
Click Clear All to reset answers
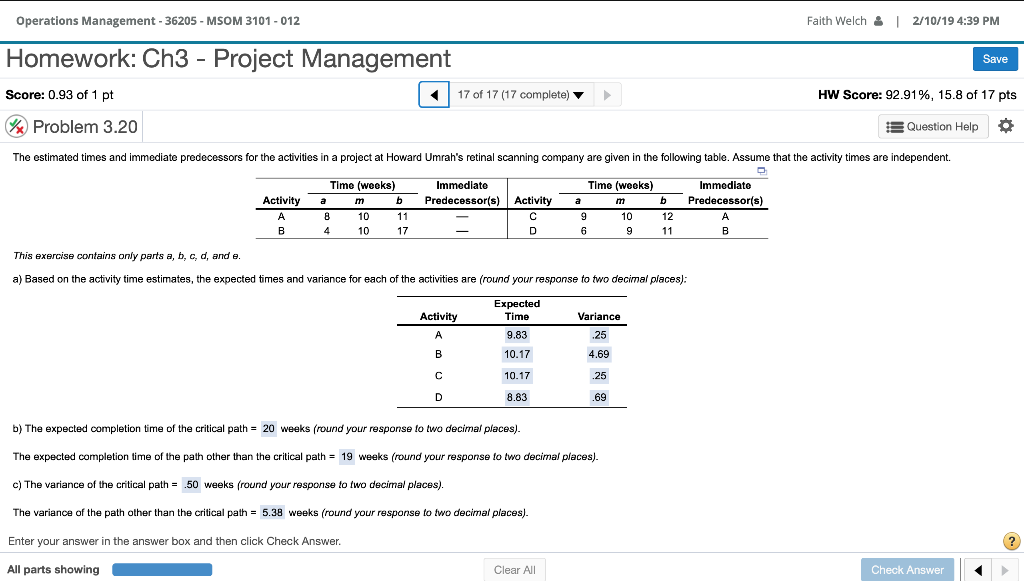514,569
